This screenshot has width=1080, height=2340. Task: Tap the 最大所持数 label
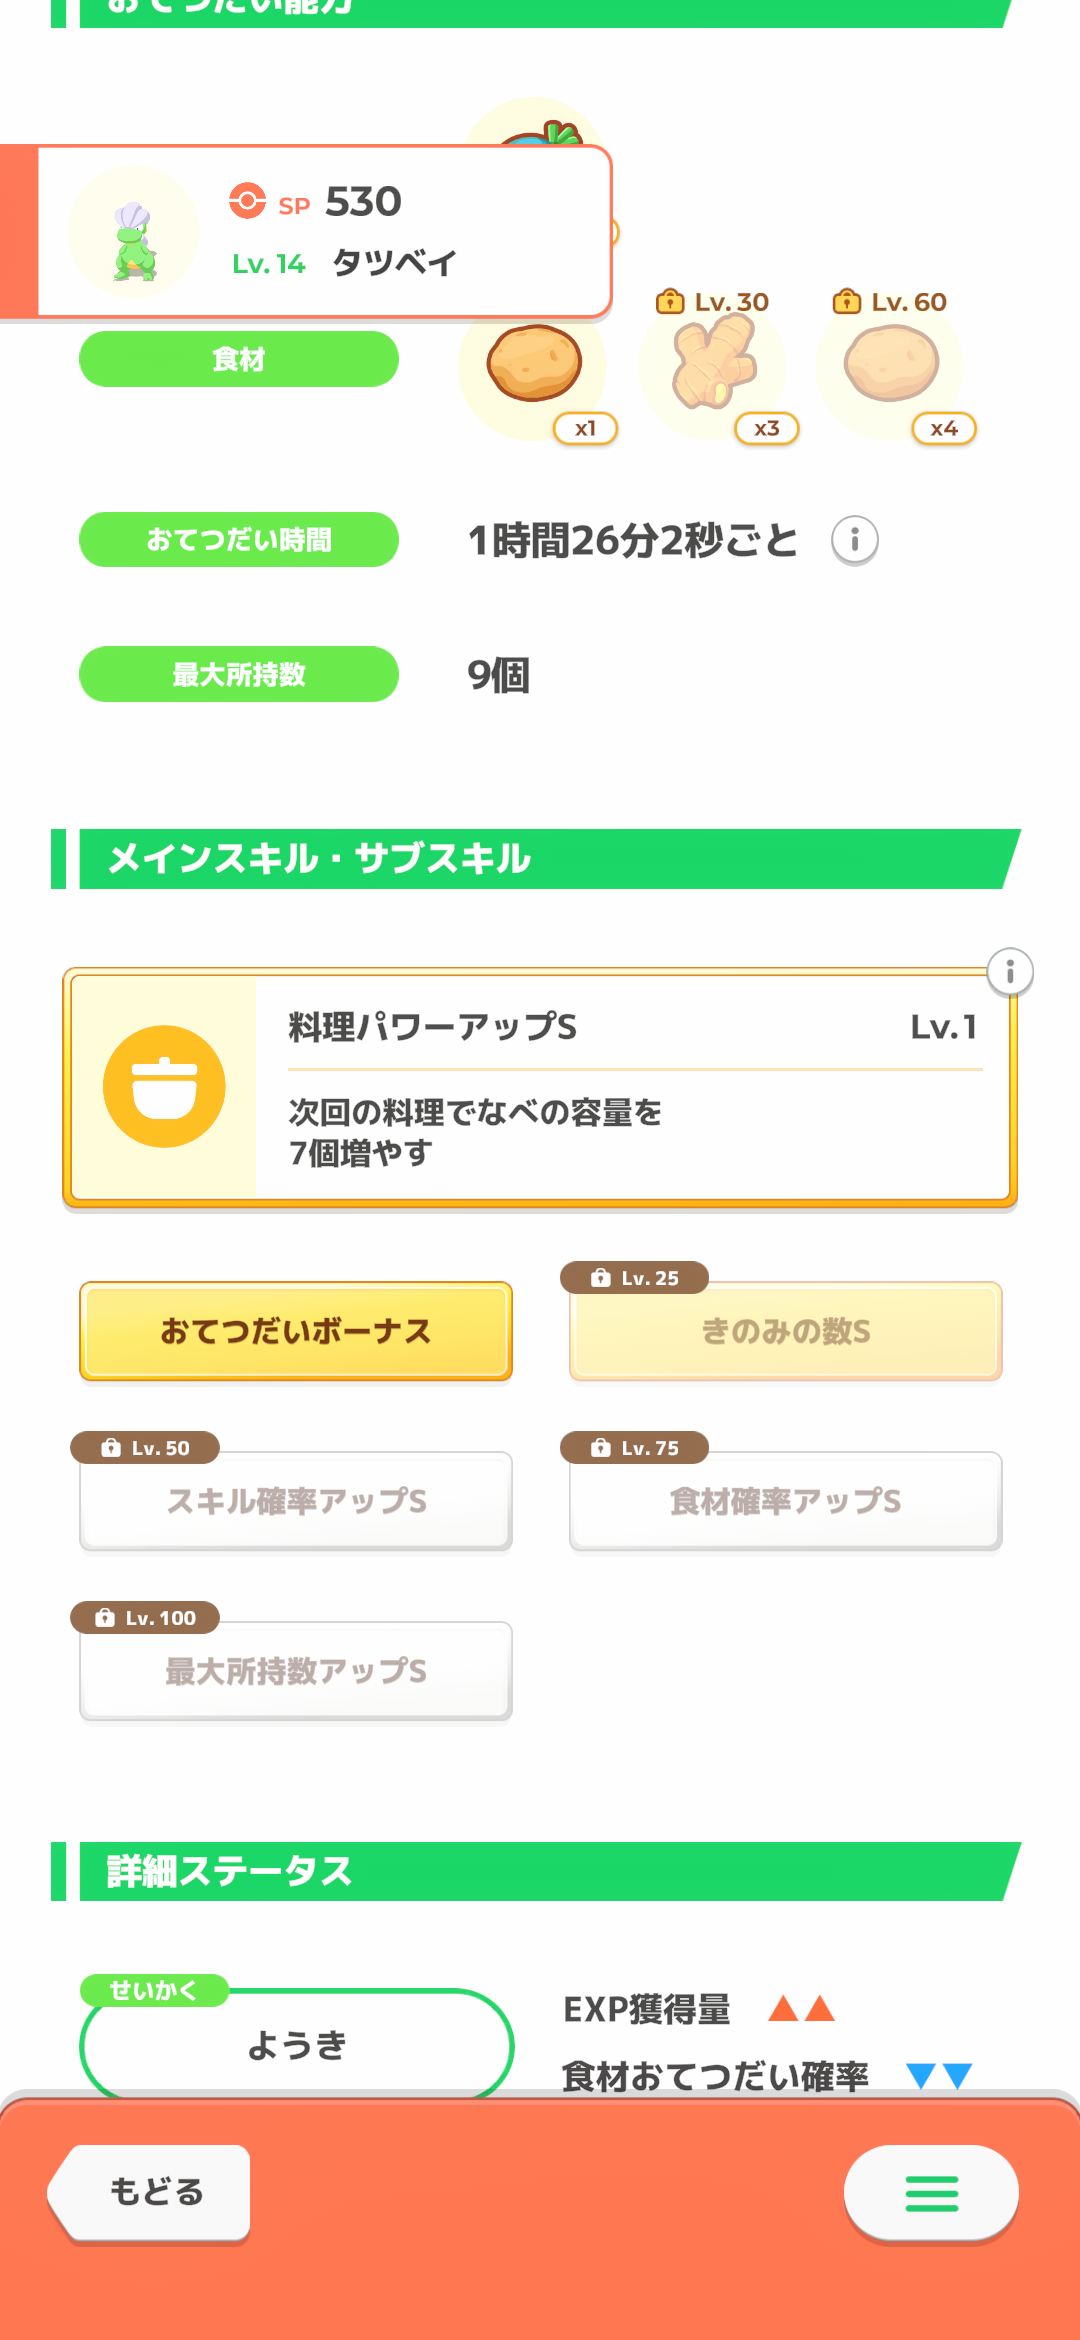239,674
